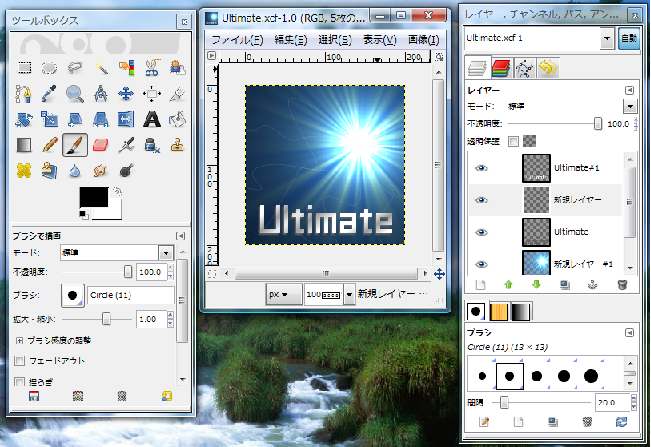This screenshot has width=651, height=447.
Task: Toggle the 自動 auto-follow button
Action: tap(629, 38)
